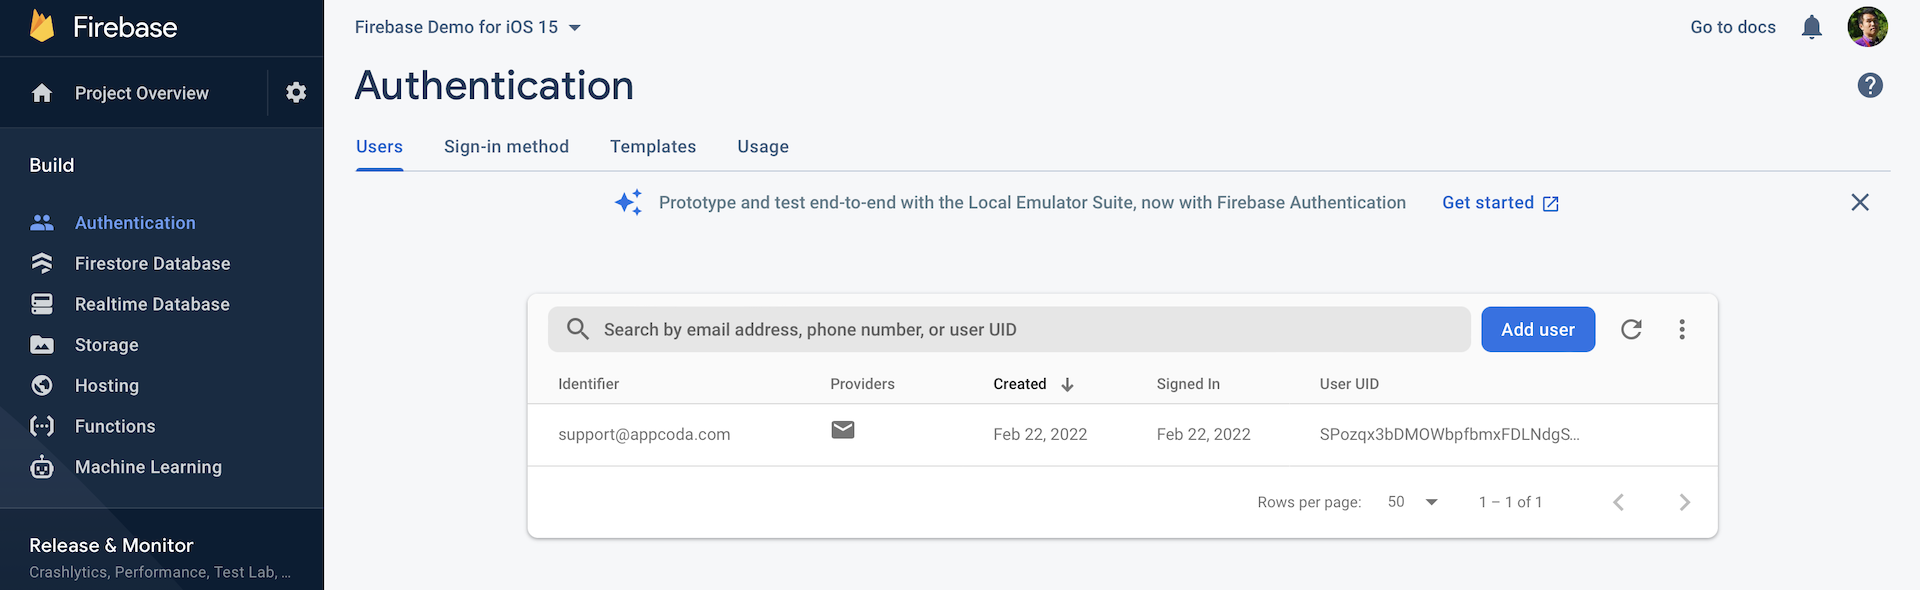Click the Add user button

(x=1537, y=329)
